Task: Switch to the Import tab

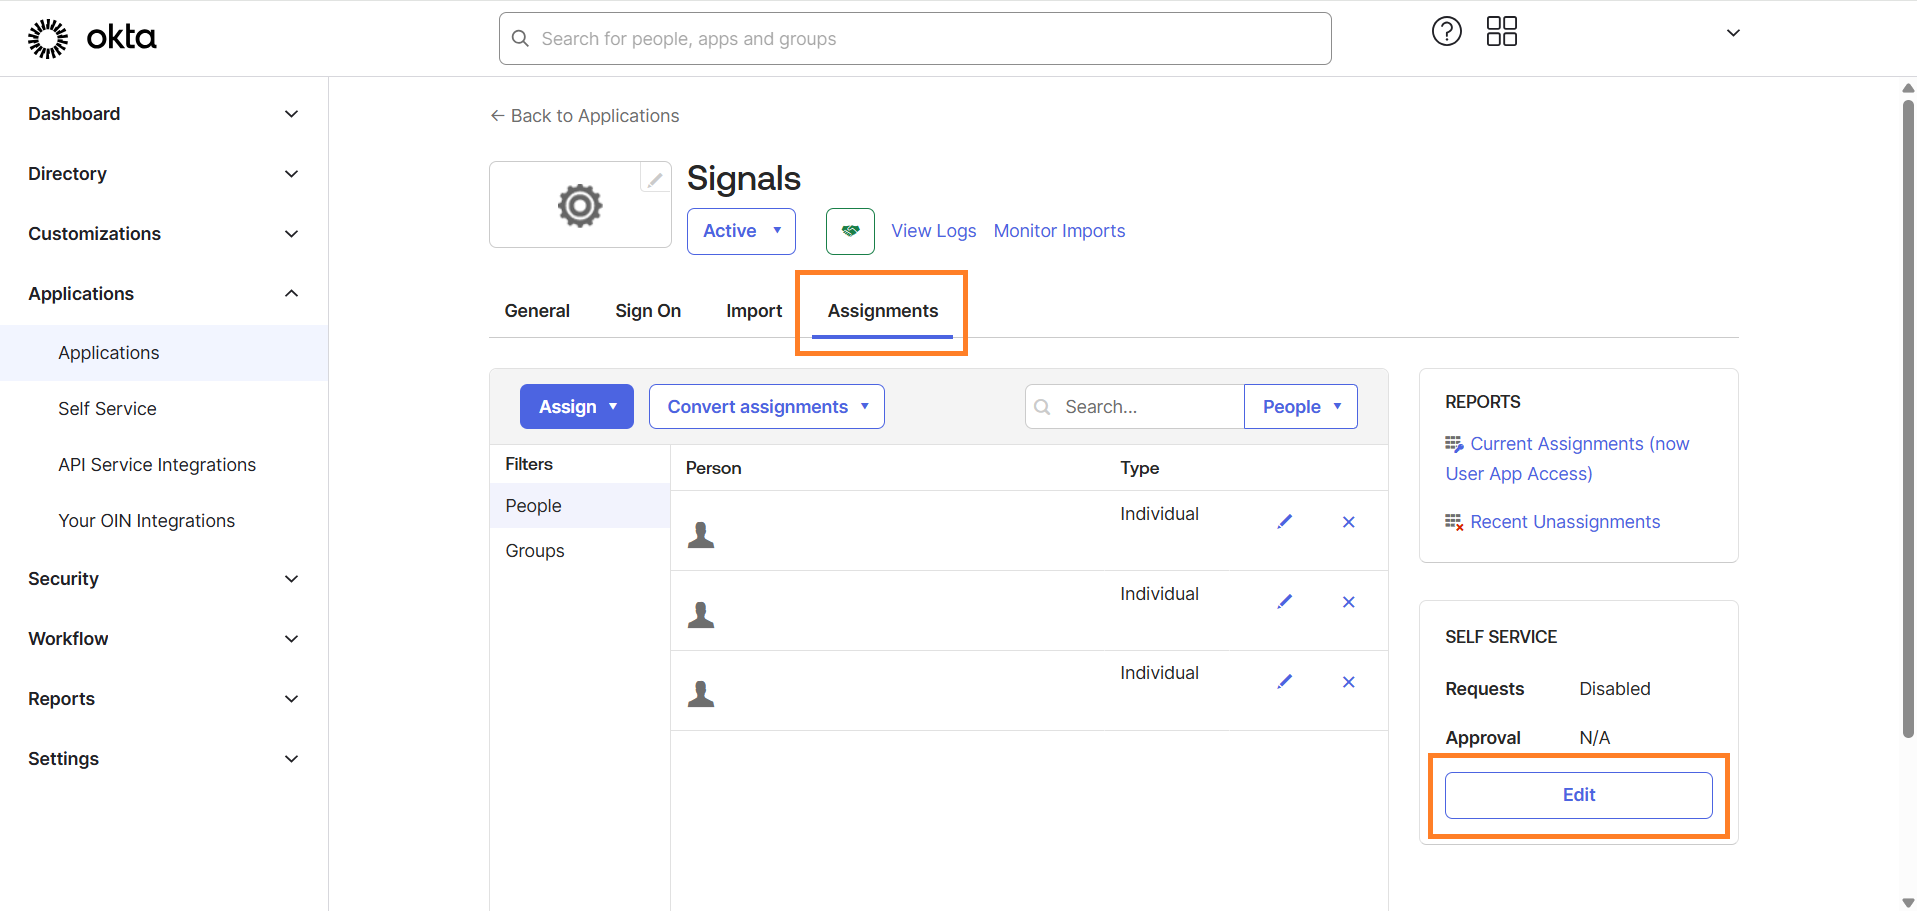Action: click(x=754, y=311)
